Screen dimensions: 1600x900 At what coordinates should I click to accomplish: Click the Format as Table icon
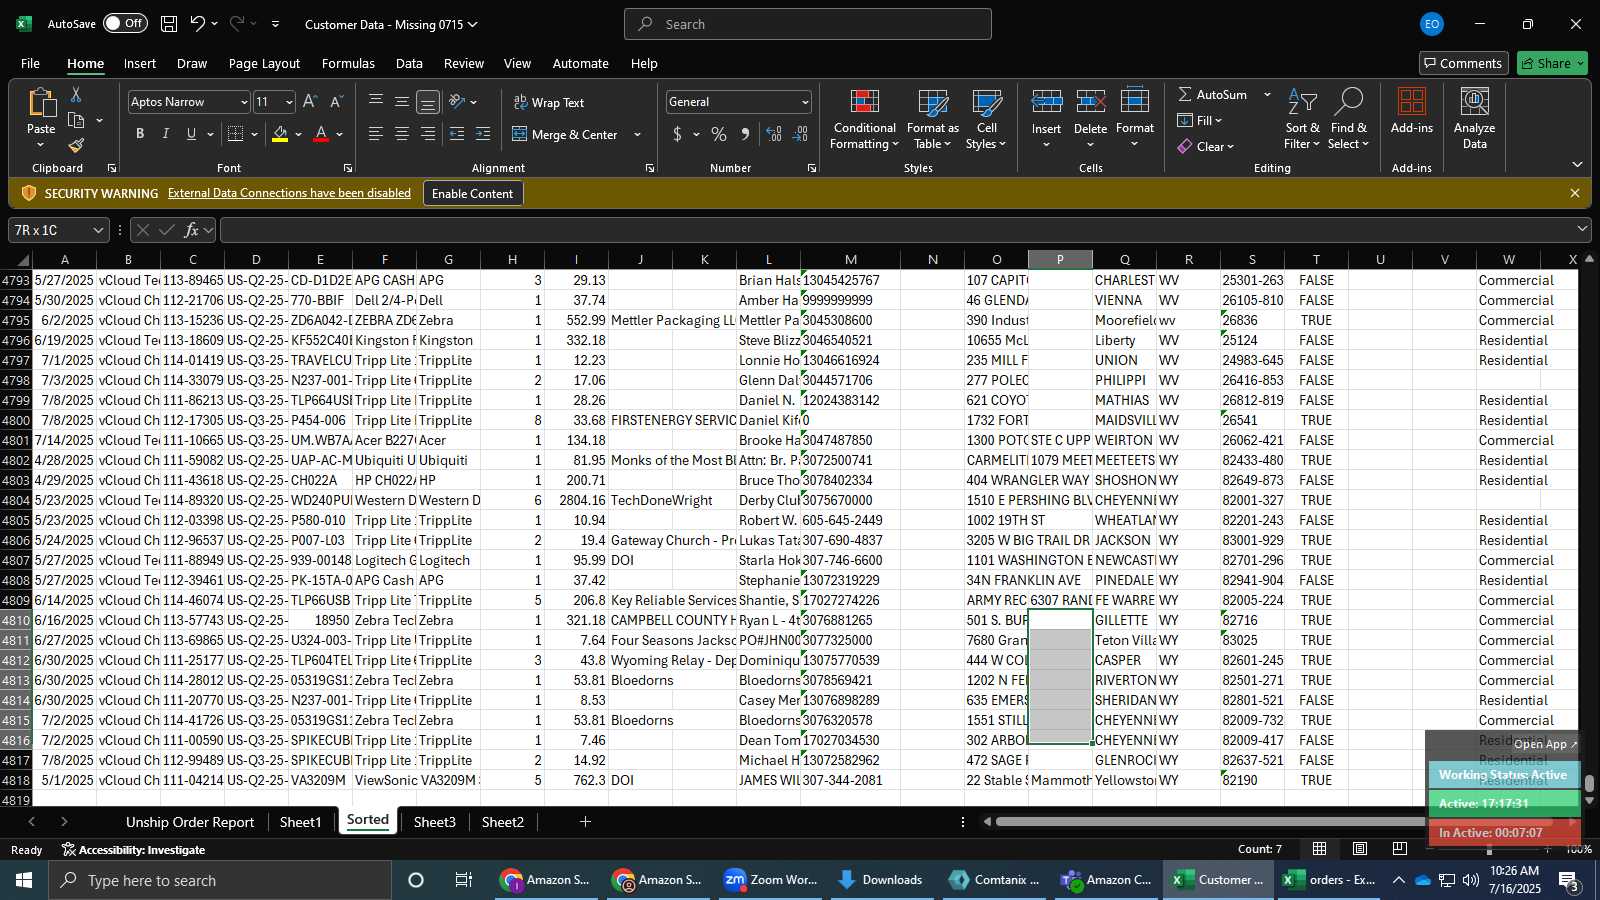(932, 102)
